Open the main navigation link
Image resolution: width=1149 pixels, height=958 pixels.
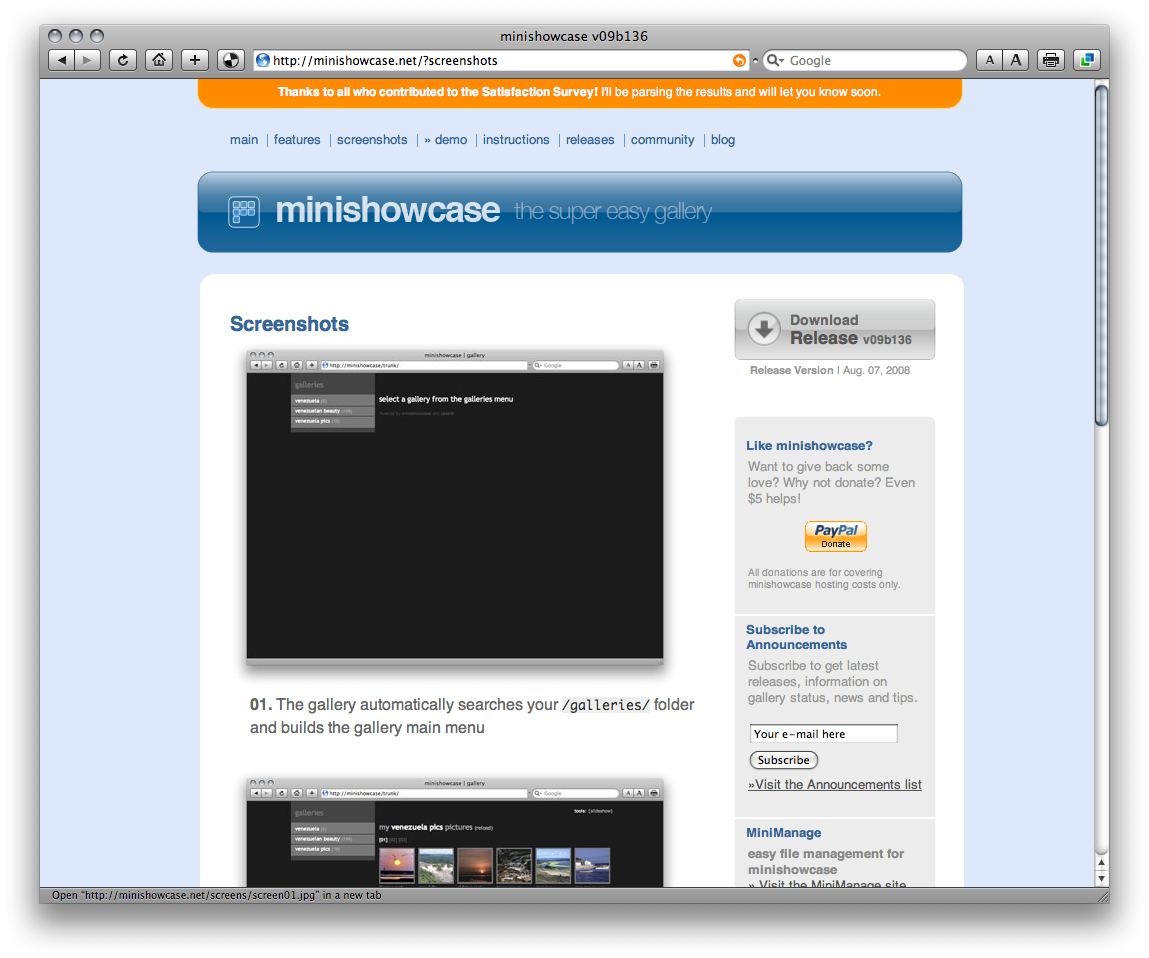tap(244, 139)
